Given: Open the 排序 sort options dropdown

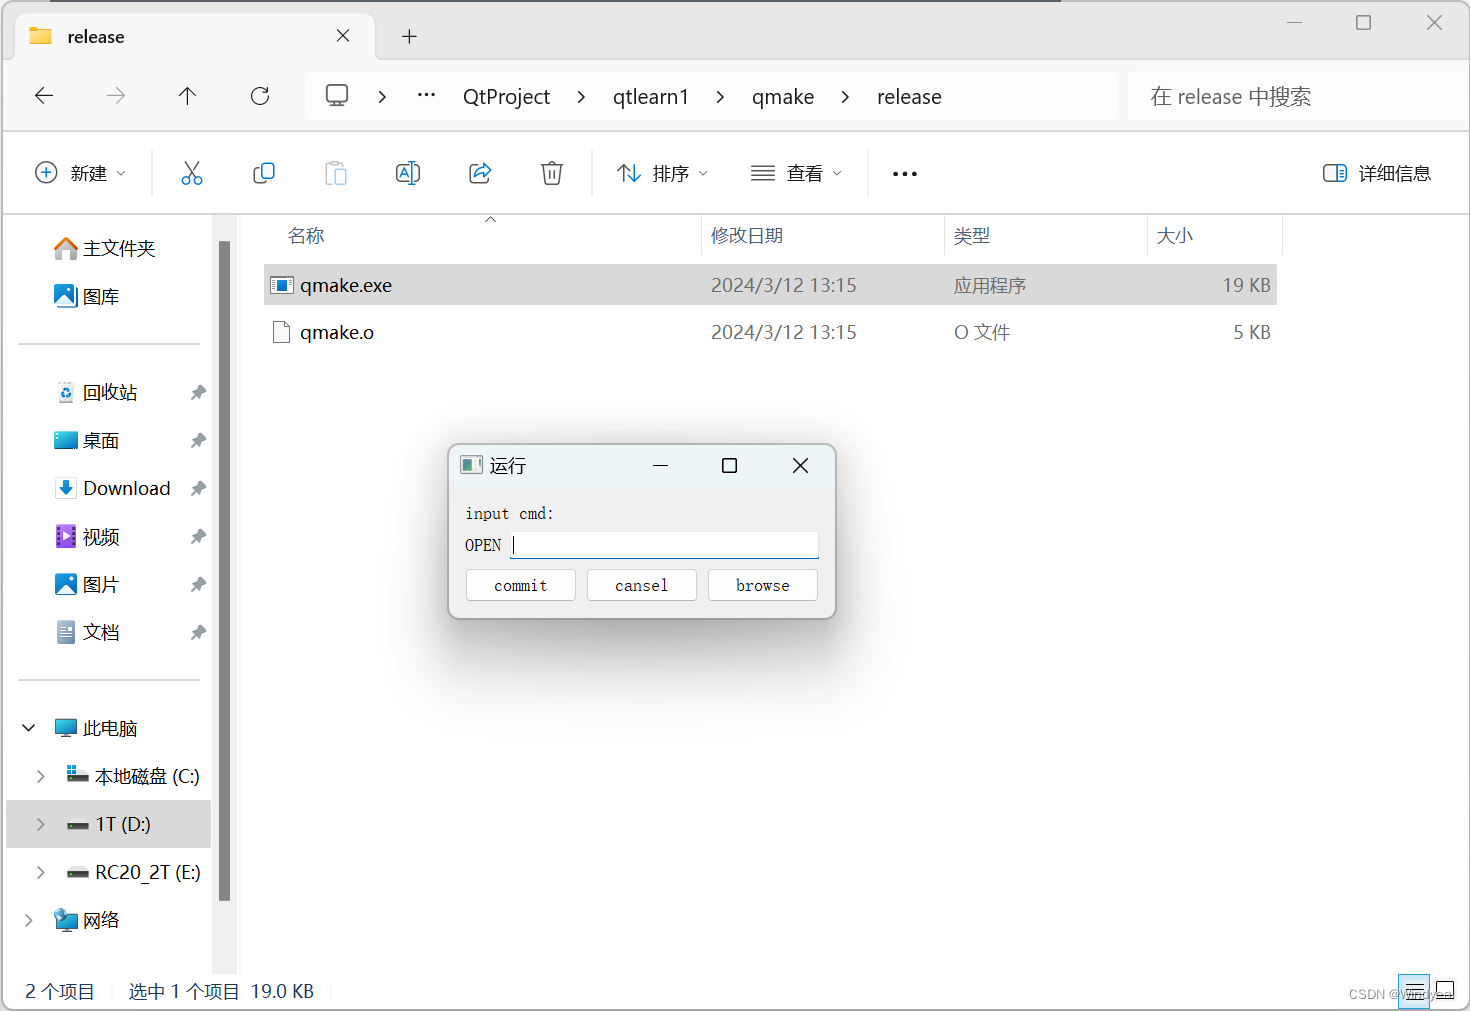Looking at the screenshot, I should pyautogui.click(x=662, y=172).
